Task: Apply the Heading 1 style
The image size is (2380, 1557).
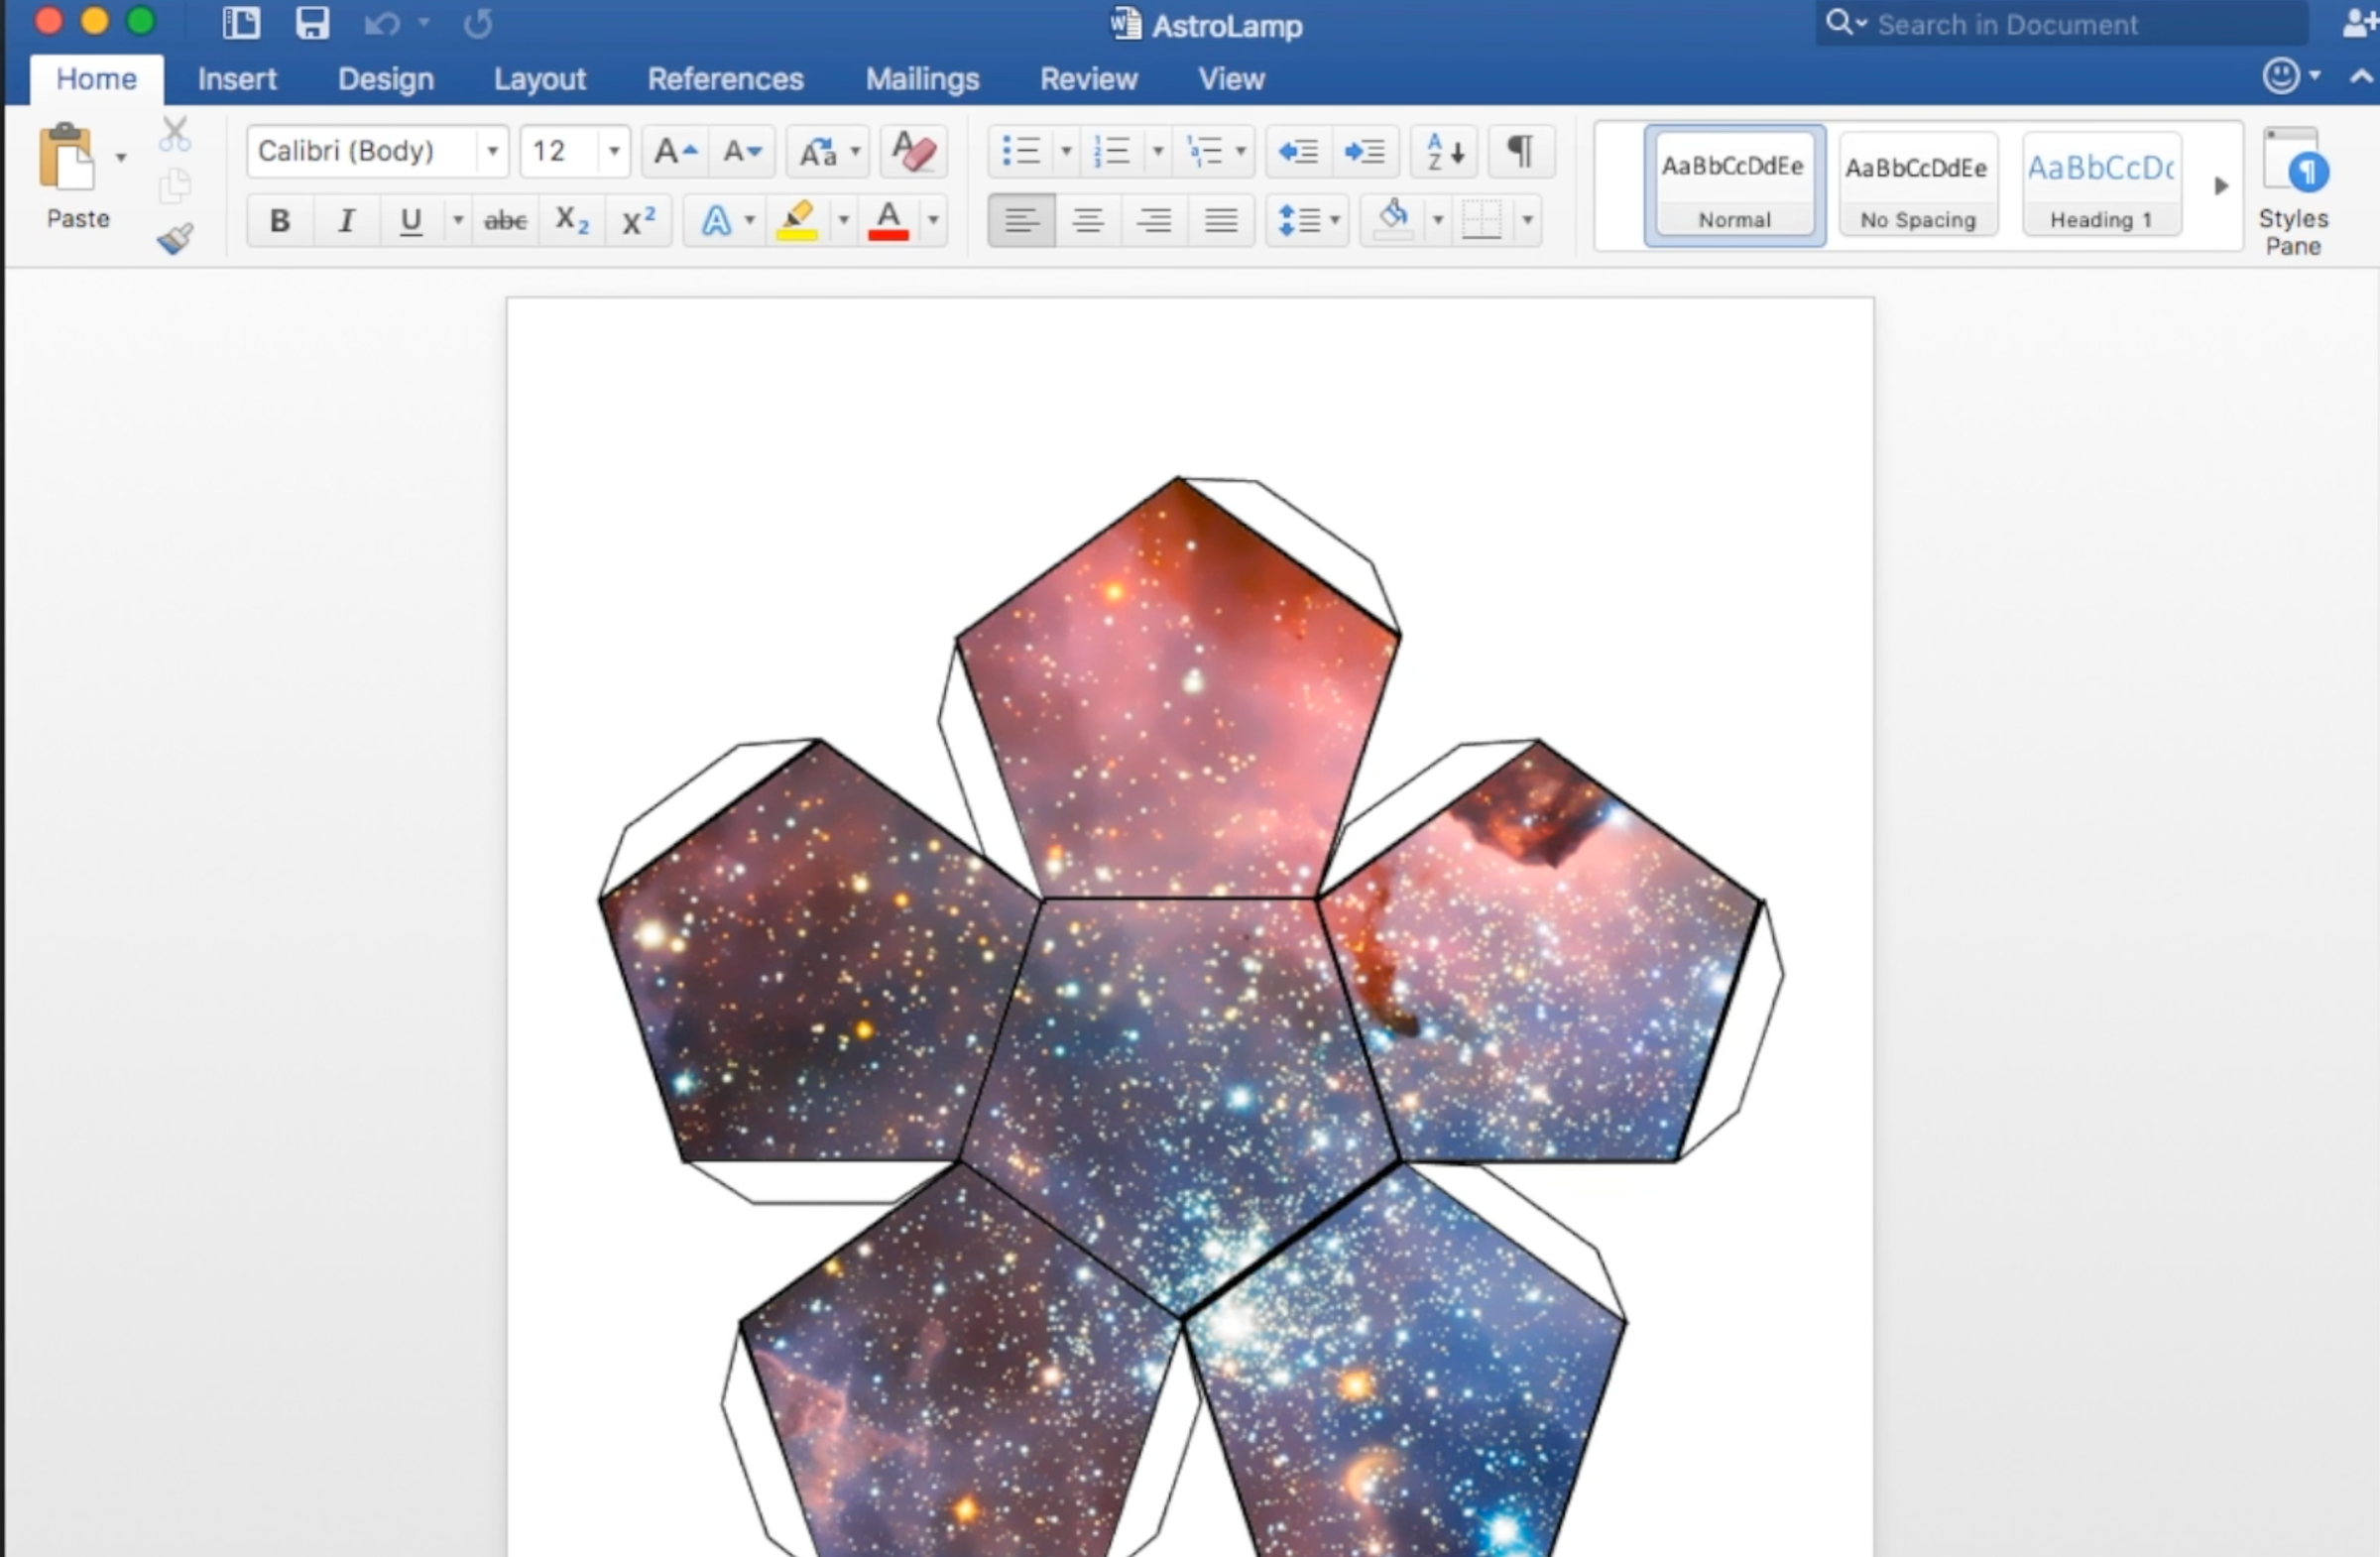Action: (x=2100, y=185)
